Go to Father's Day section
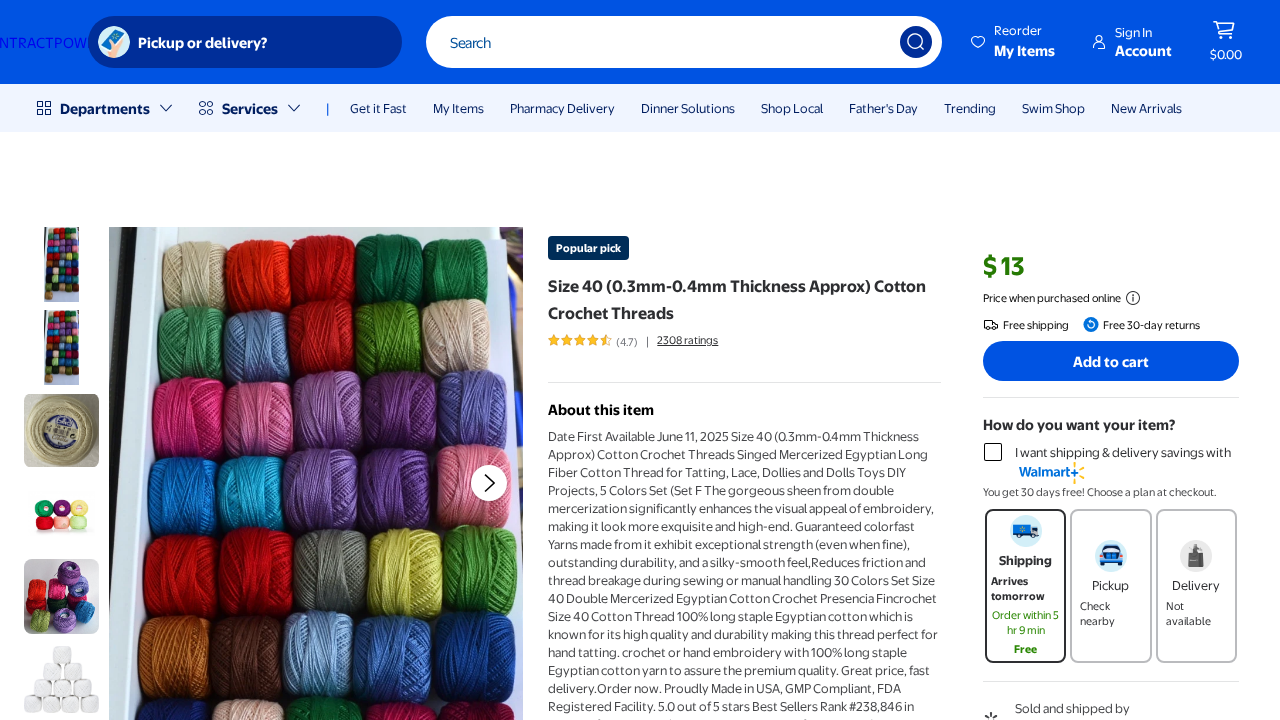This screenshot has width=1280, height=720. pyautogui.click(x=883, y=108)
